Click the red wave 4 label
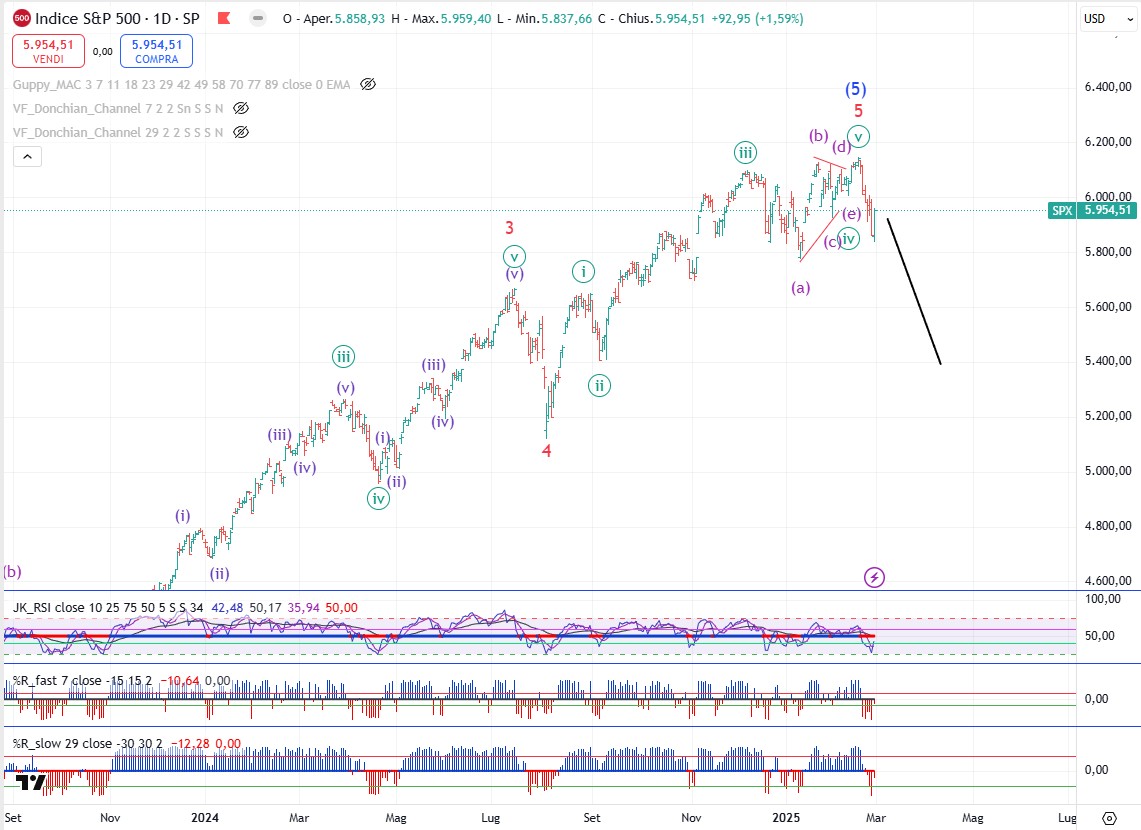 coord(546,450)
